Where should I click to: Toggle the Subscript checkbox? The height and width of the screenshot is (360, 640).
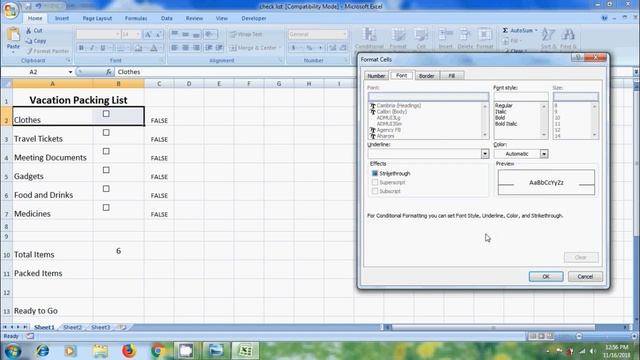pyautogui.click(x=375, y=191)
